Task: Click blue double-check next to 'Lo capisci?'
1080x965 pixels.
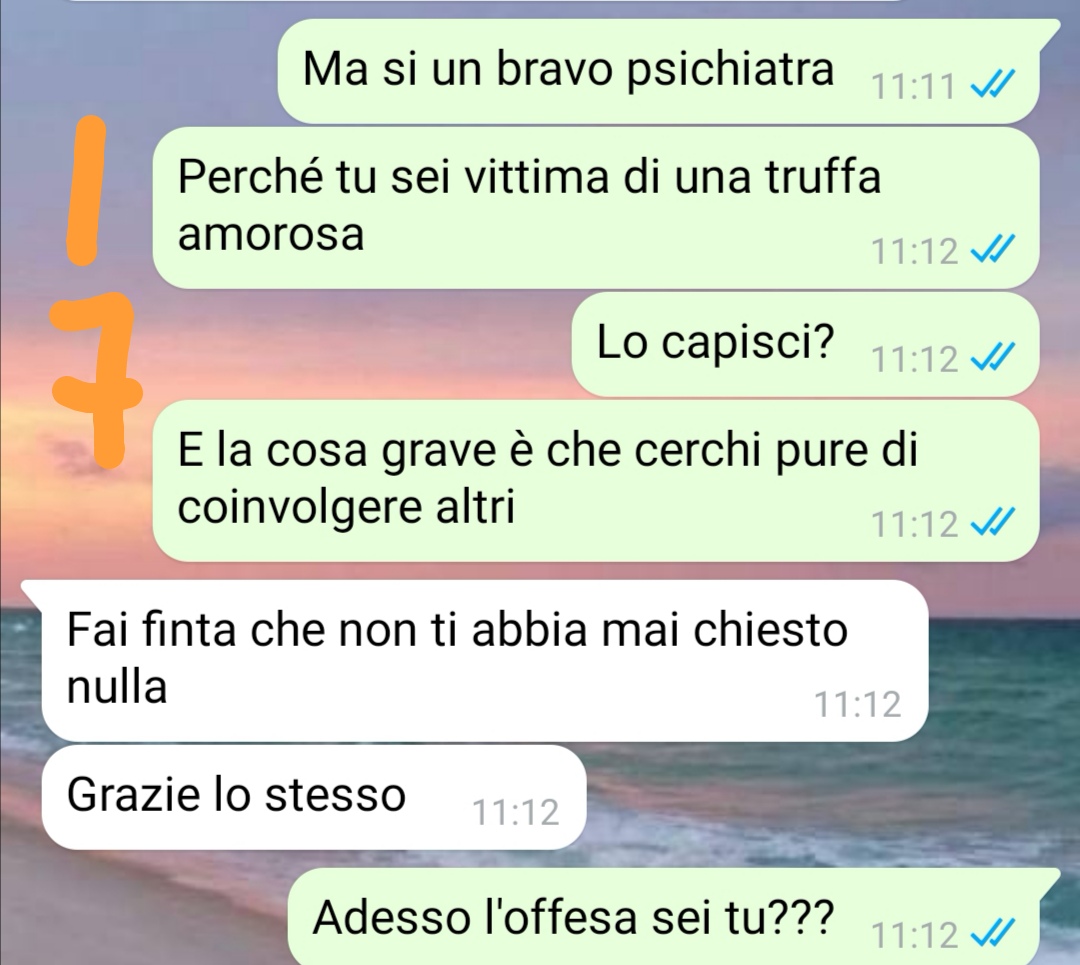Action: 992,358
